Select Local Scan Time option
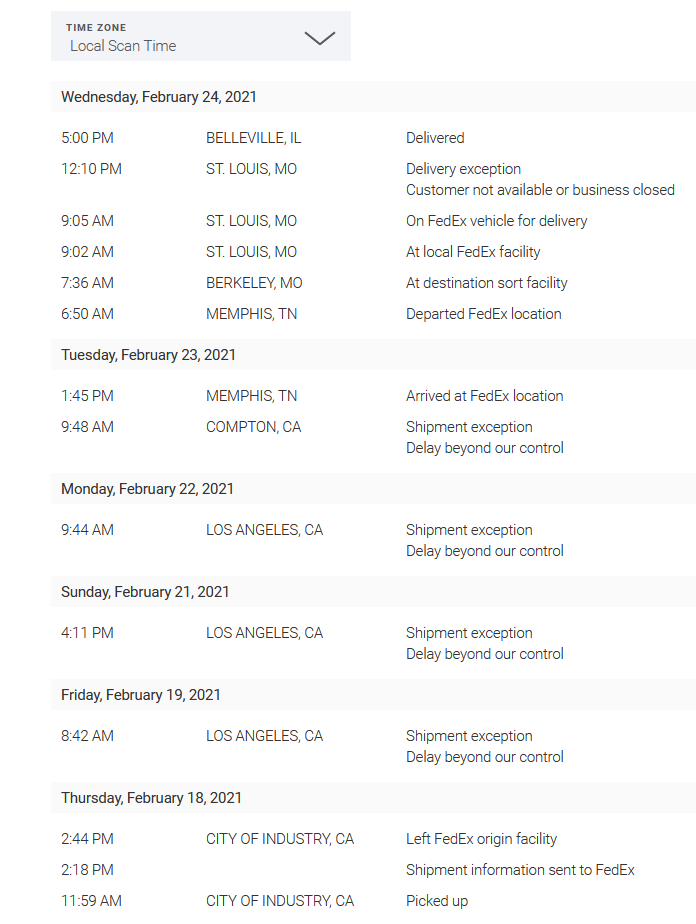Image resolution: width=696 pixels, height=924 pixels. point(122,45)
